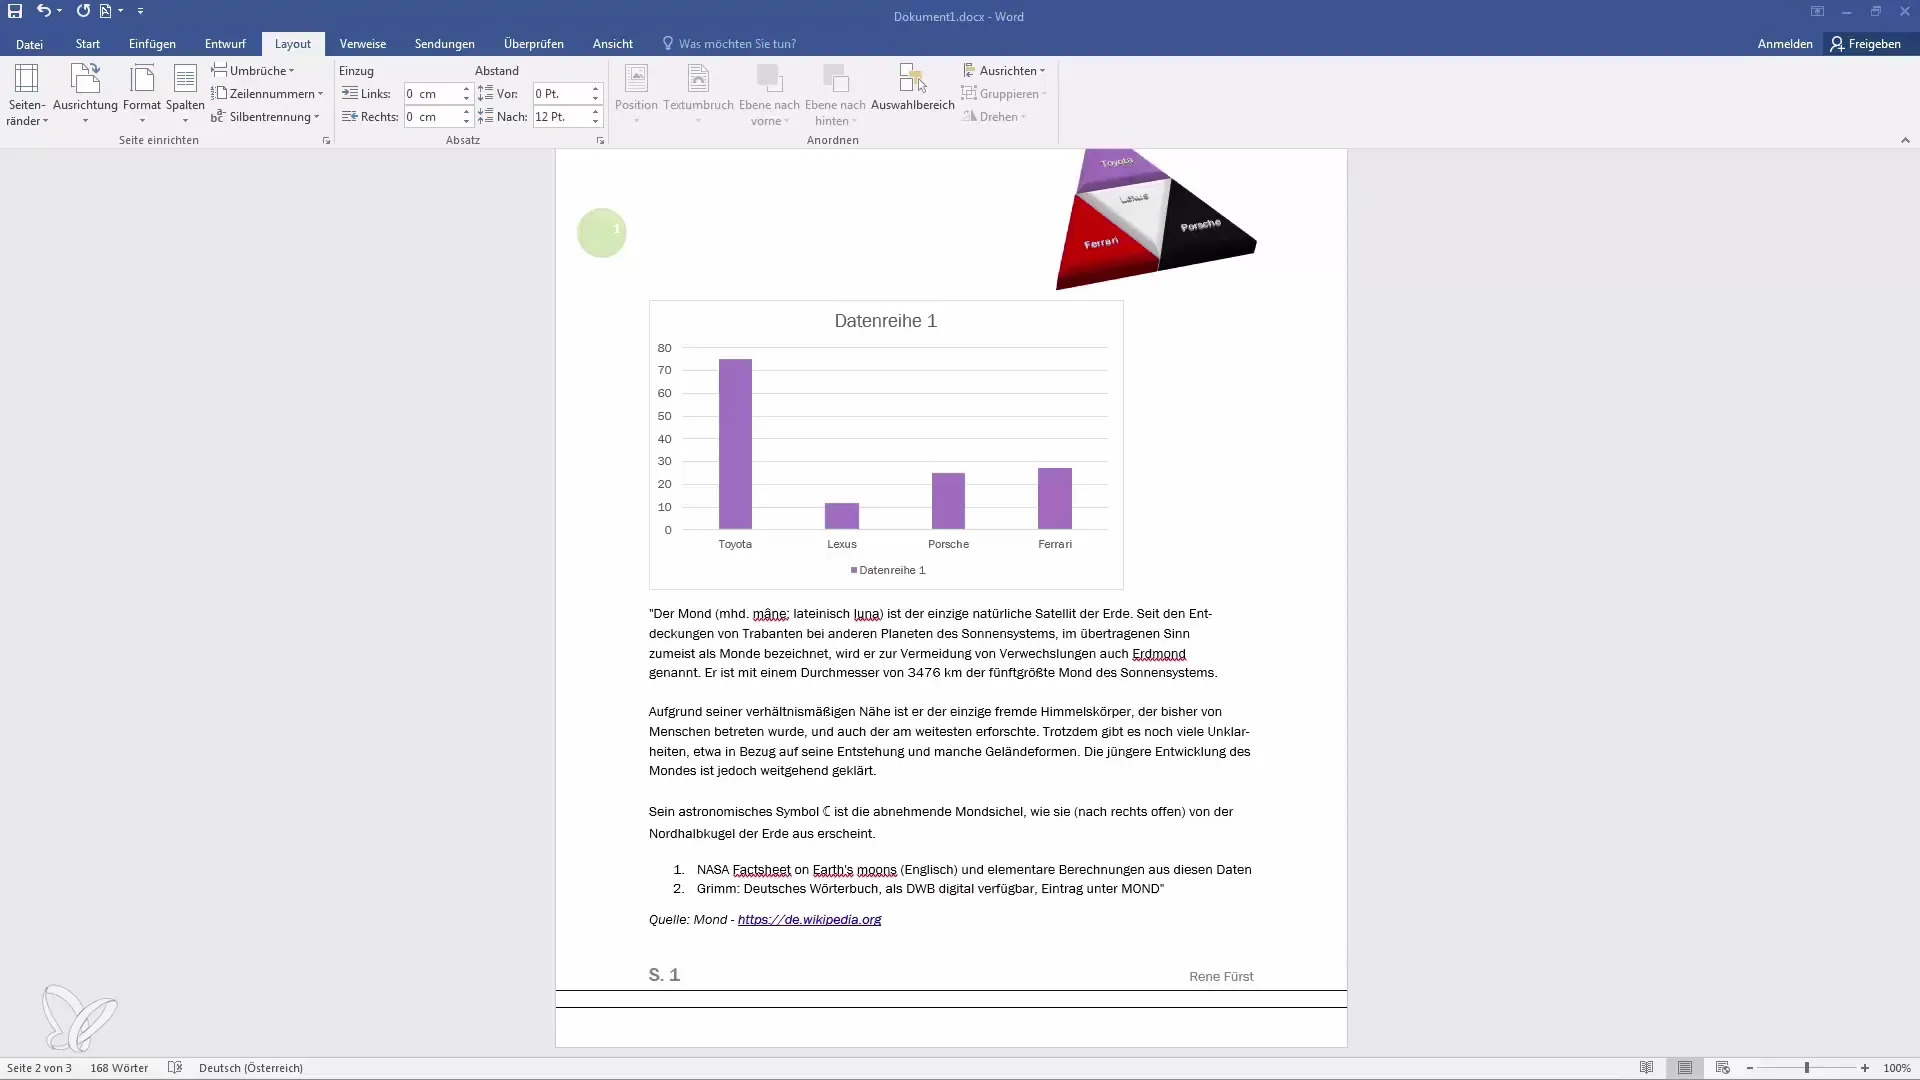Open the undo history dropdown arrow

click(x=60, y=11)
